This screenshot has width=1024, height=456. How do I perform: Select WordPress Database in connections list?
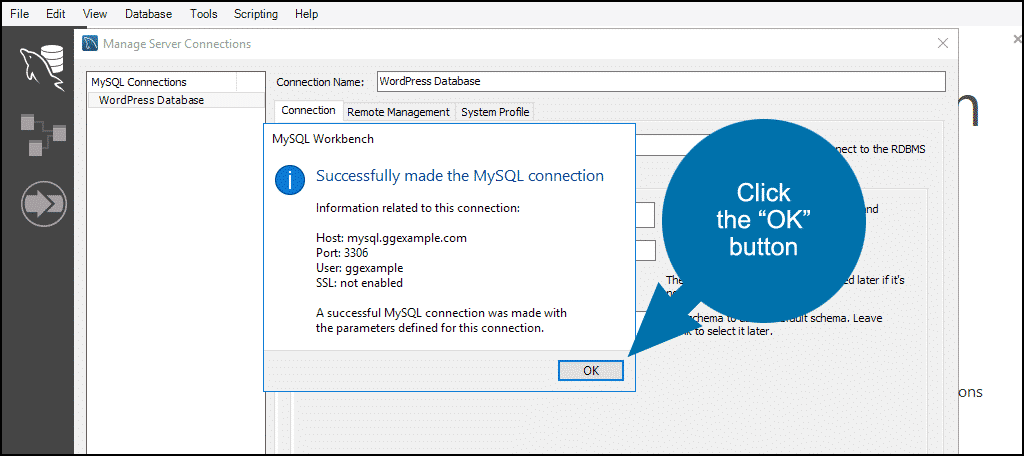click(176, 100)
